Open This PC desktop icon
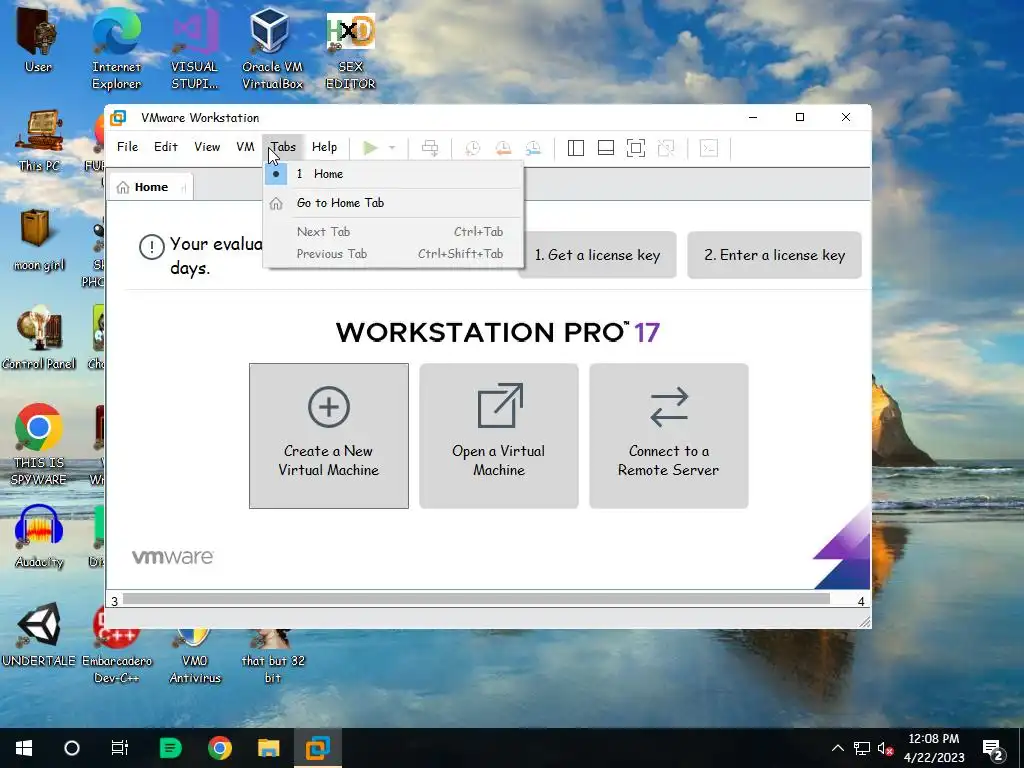This screenshot has height=768, width=1024. point(39,140)
